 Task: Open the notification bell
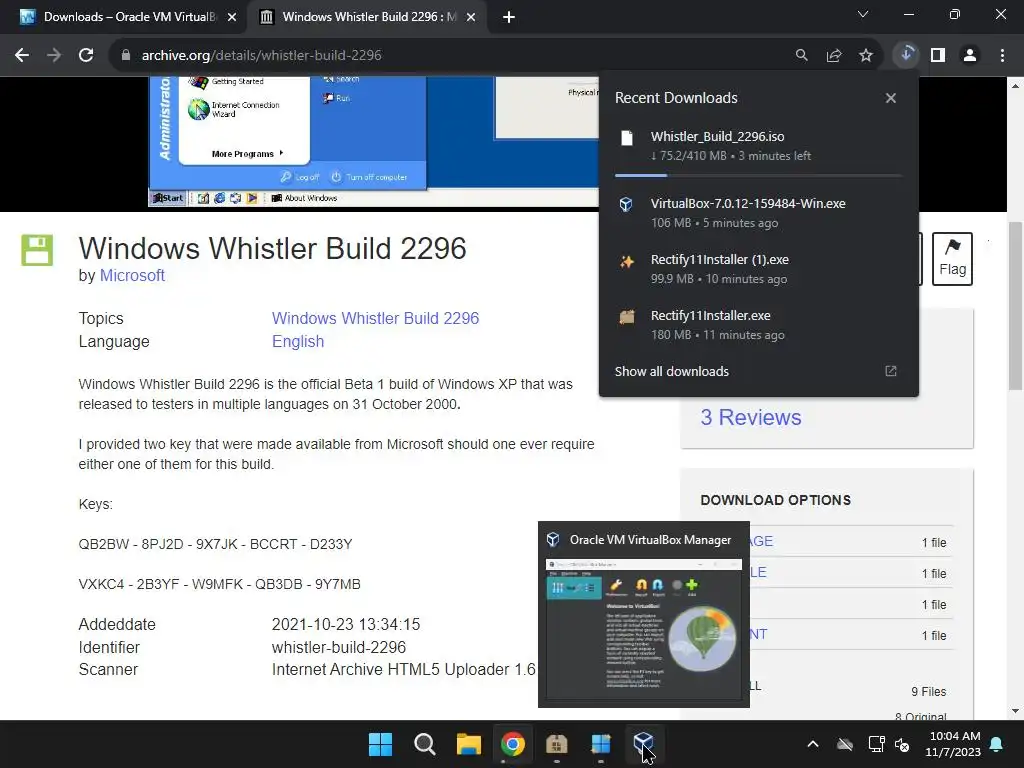point(997,744)
